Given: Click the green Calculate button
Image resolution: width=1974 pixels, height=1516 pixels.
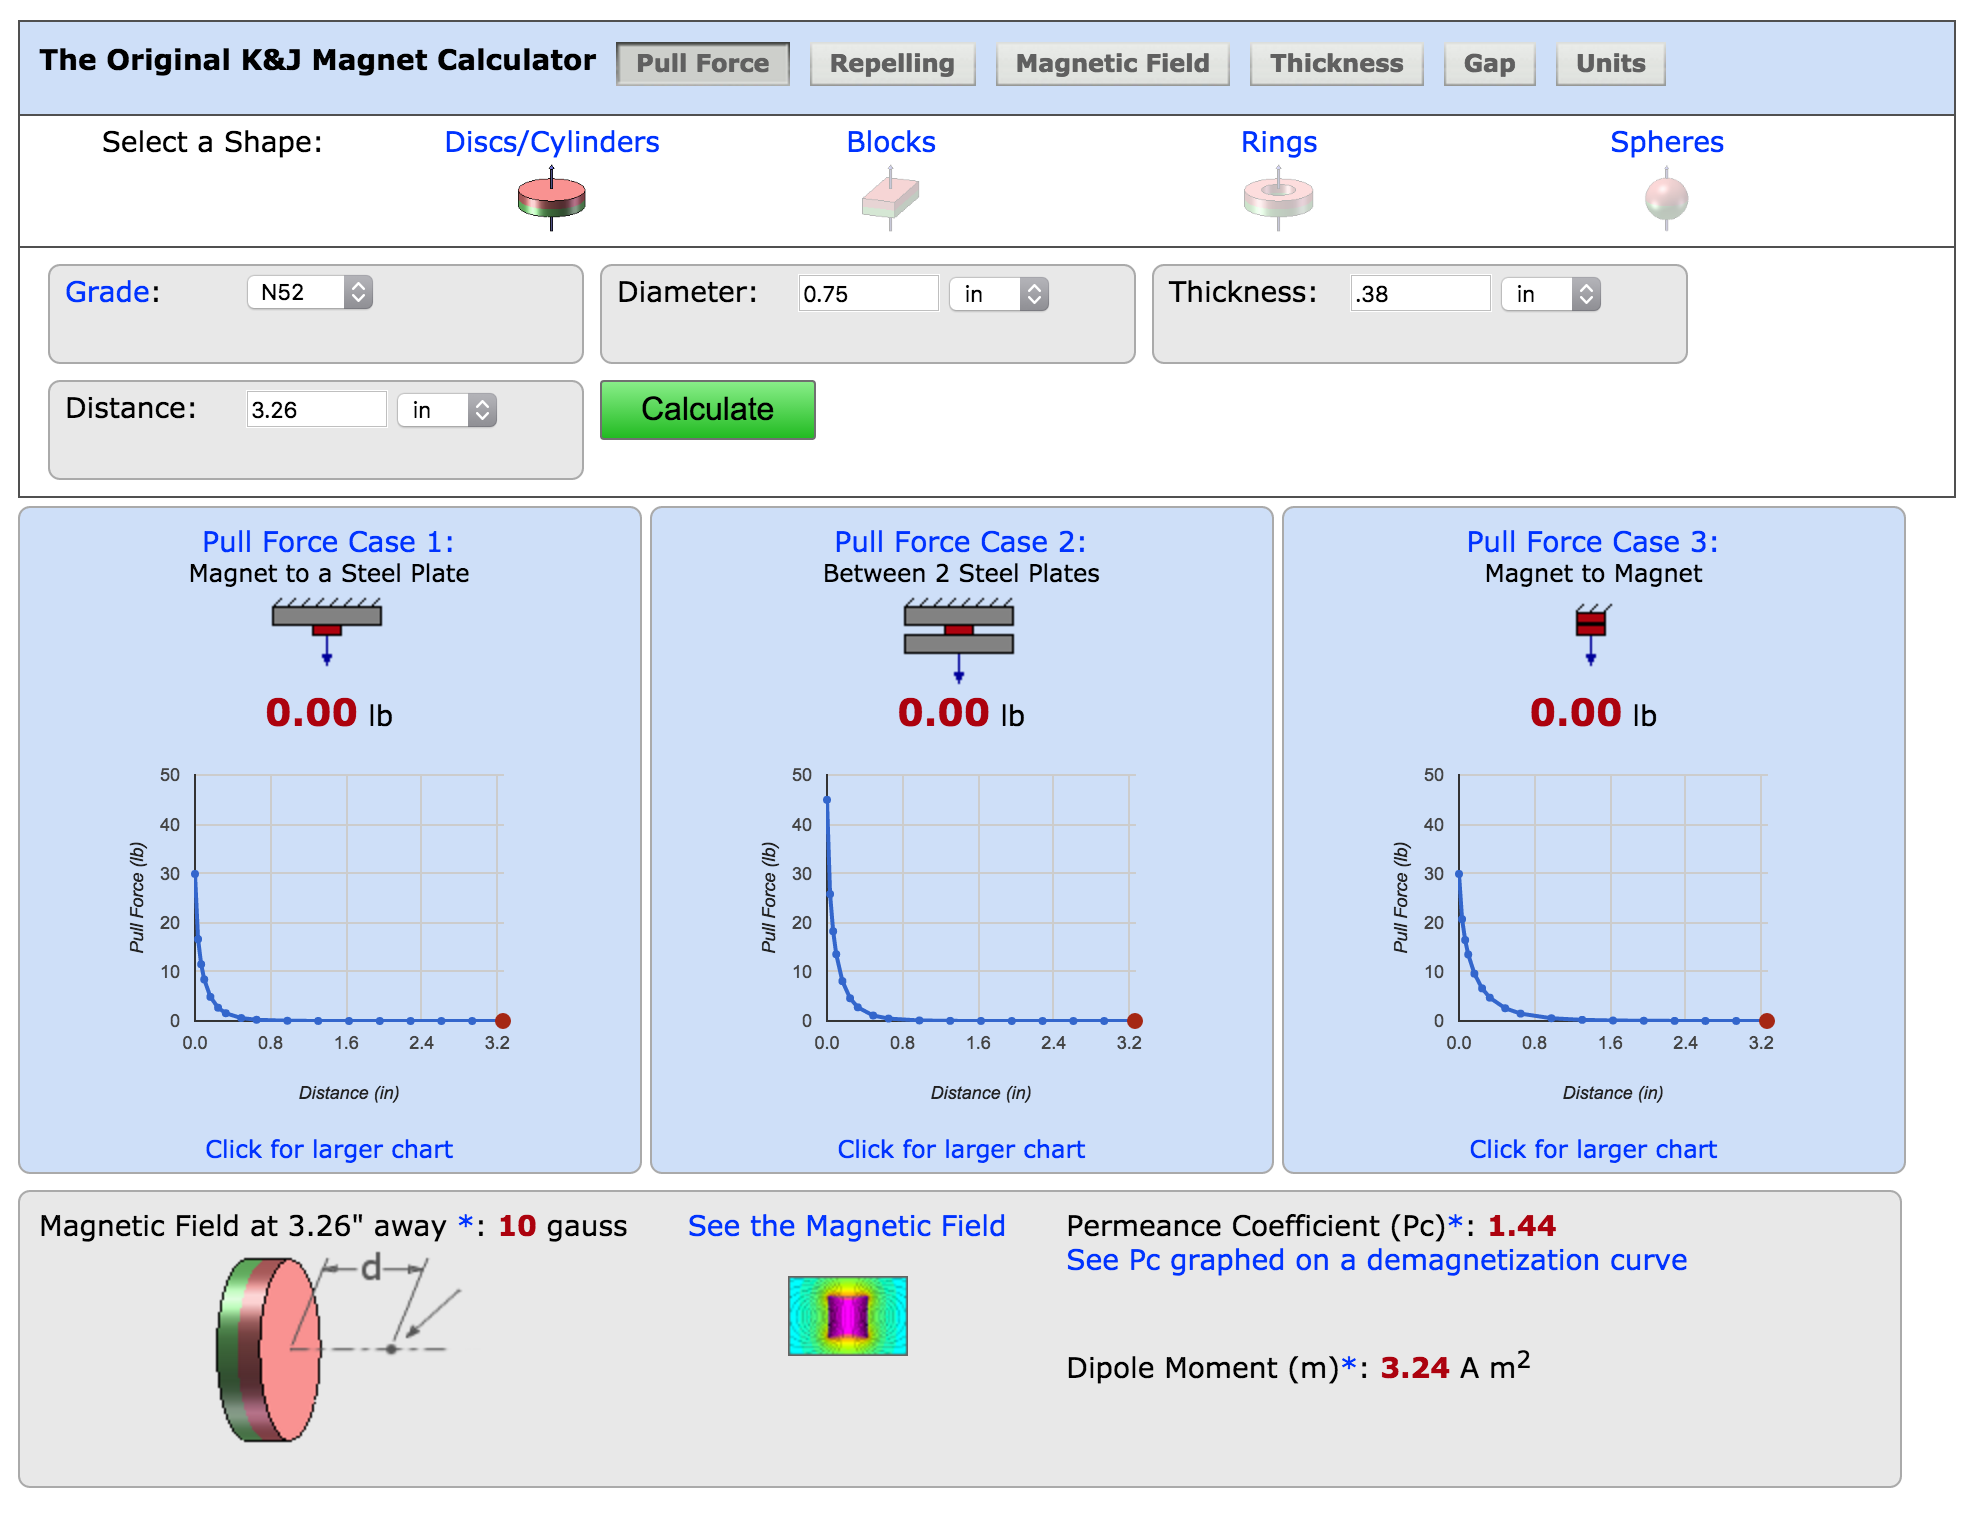Looking at the screenshot, I should tap(707, 409).
